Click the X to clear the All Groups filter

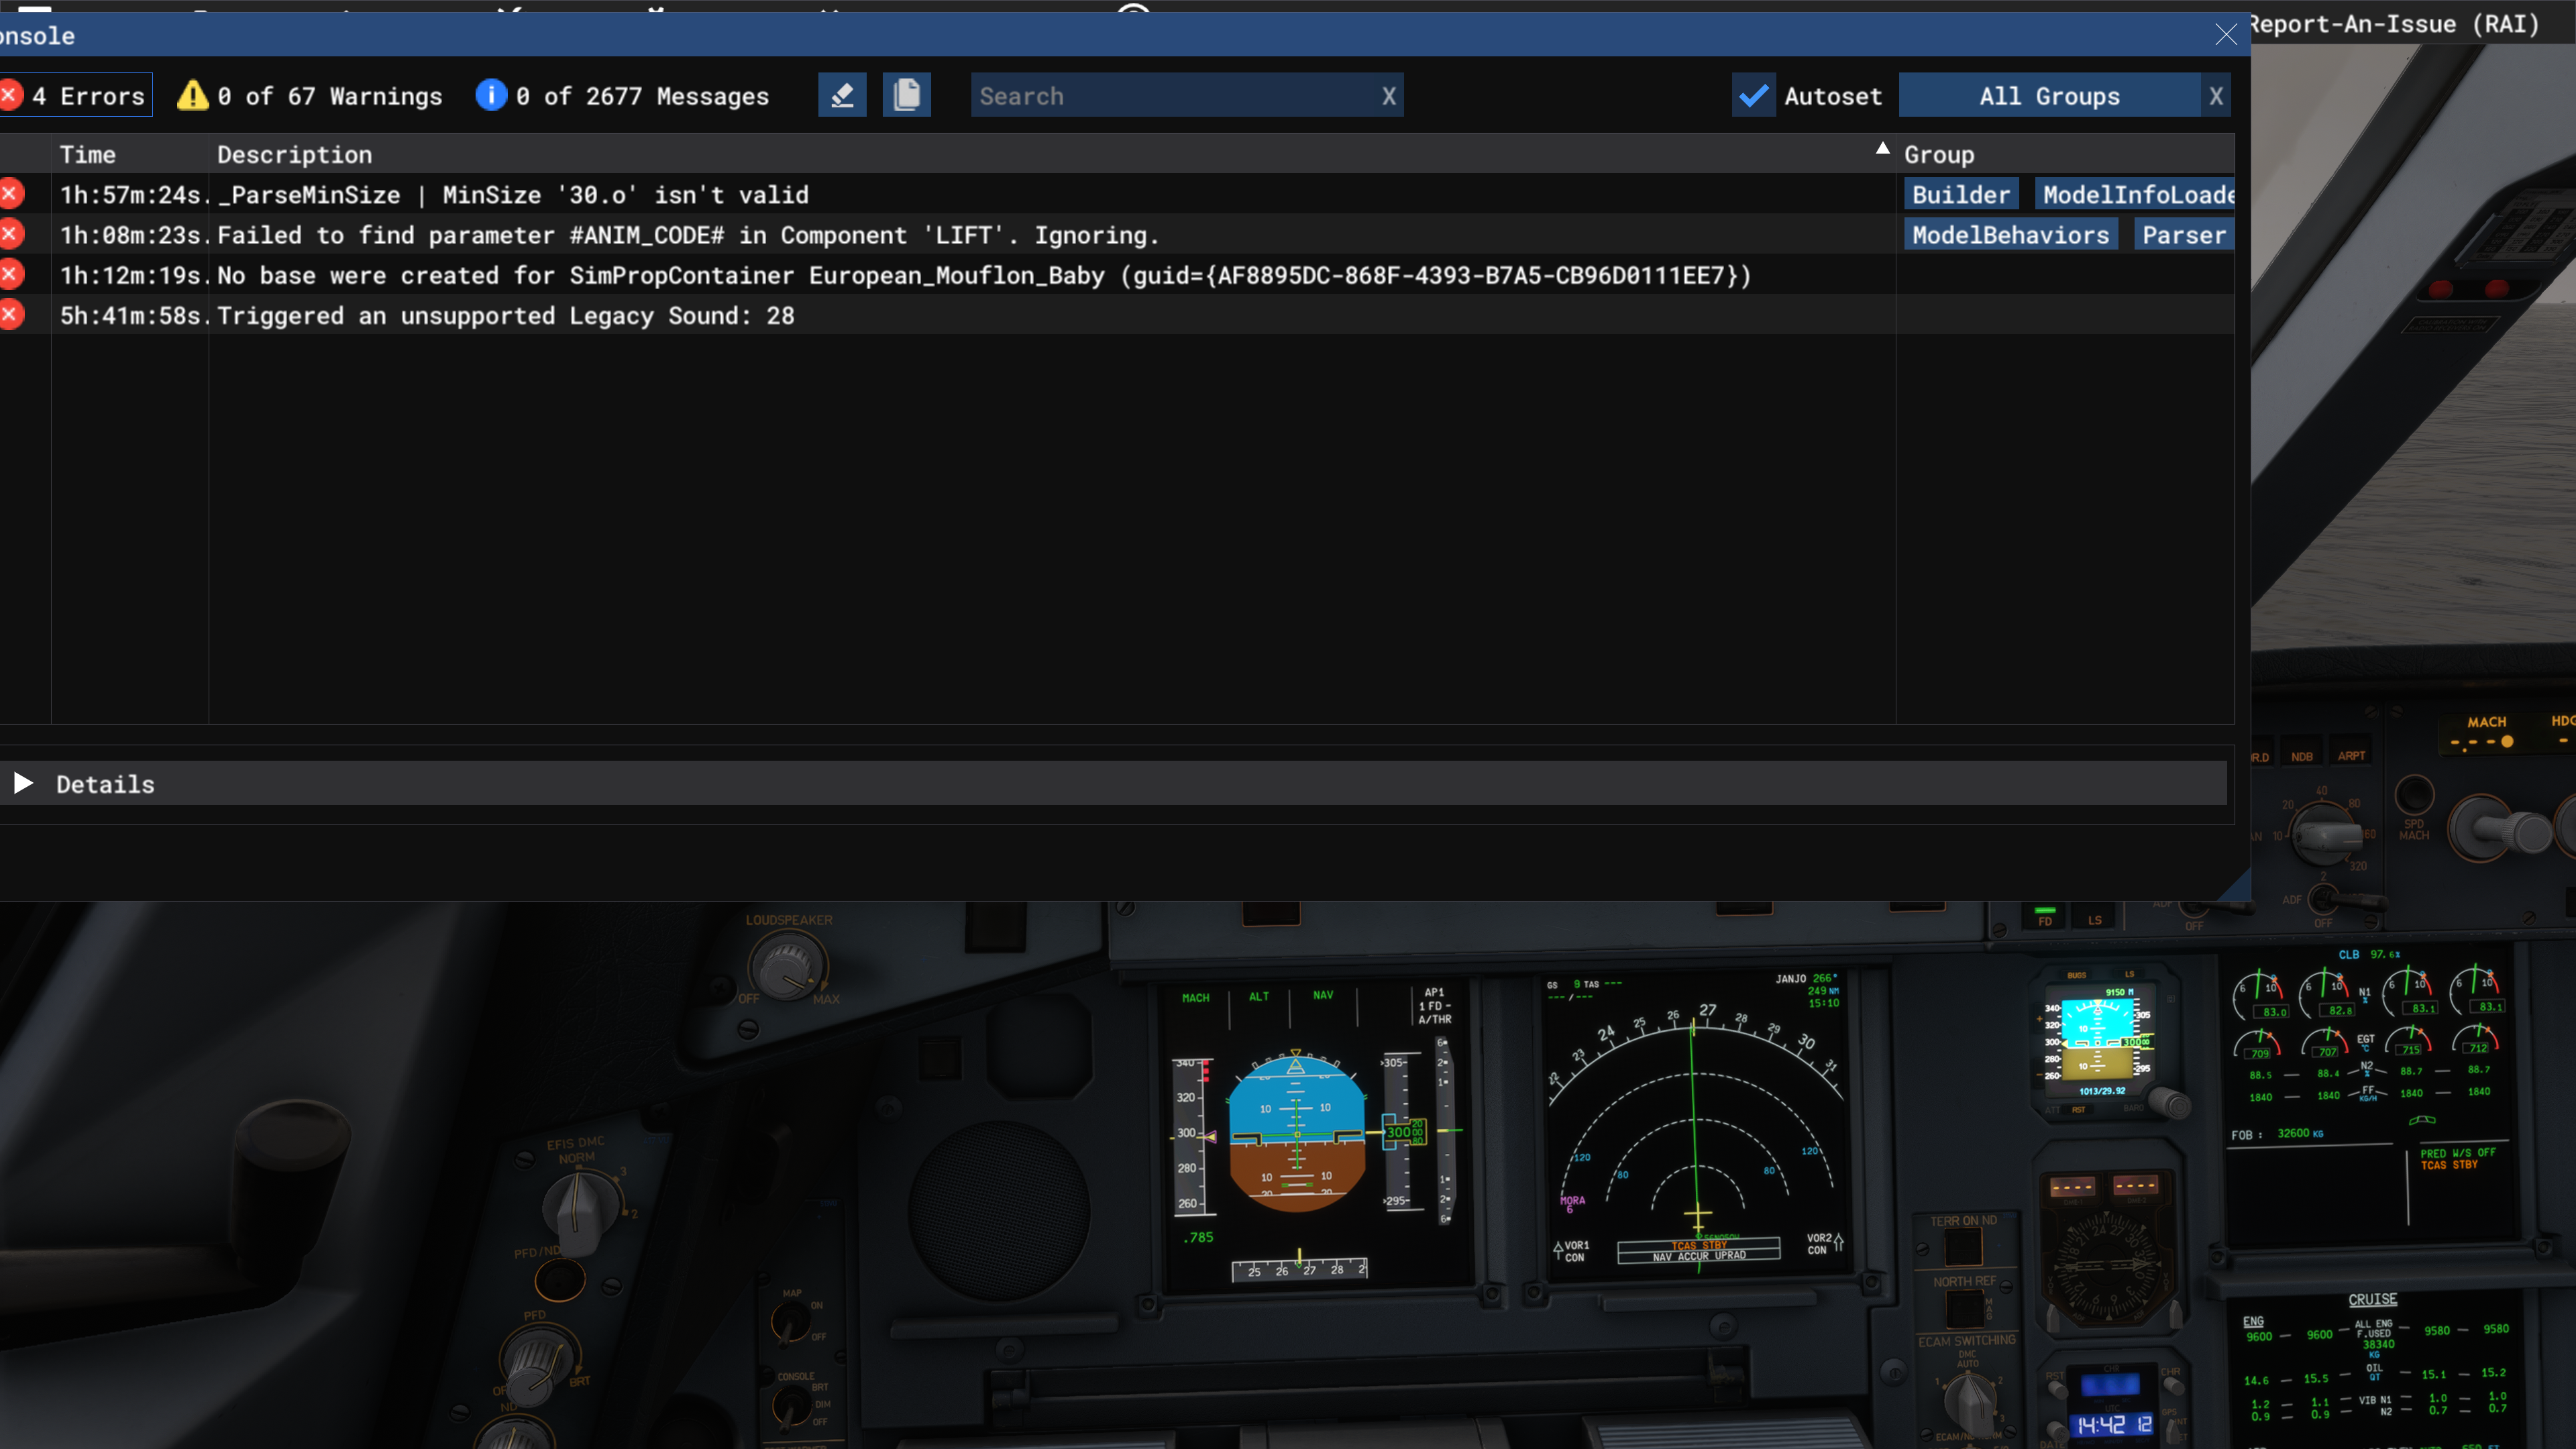2216,96
